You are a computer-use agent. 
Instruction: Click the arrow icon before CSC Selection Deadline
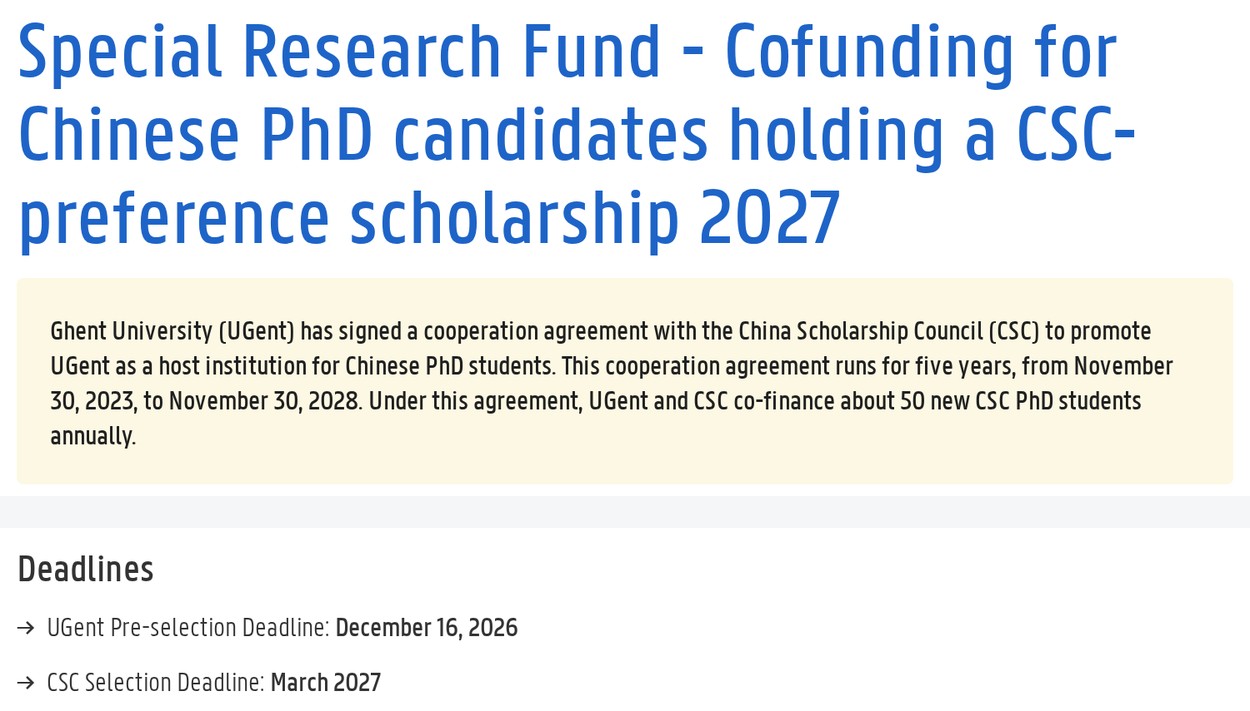pos(26,684)
